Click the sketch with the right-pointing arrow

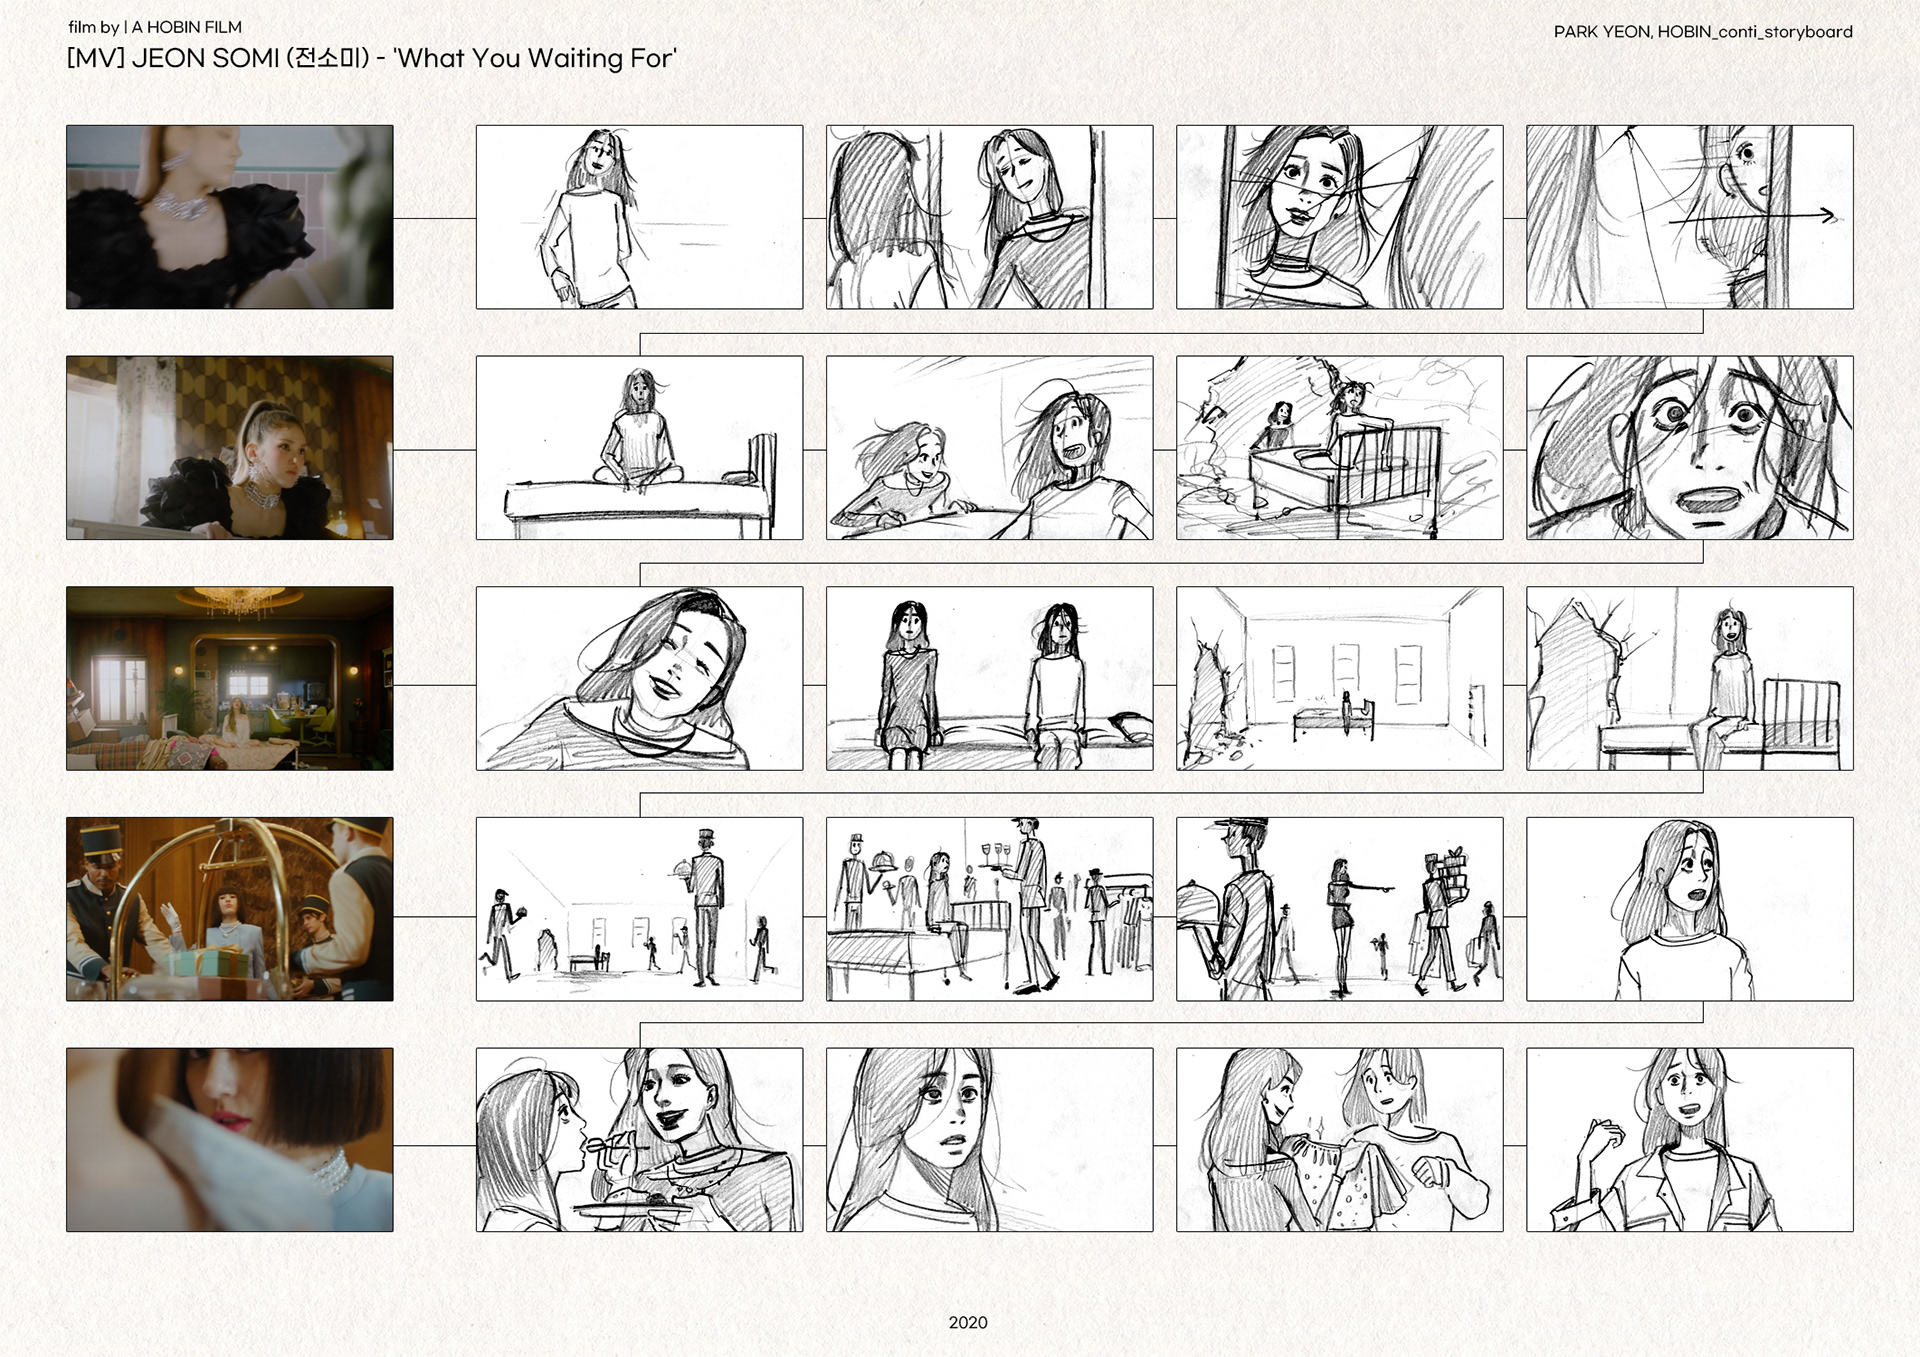(x=1689, y=216)
